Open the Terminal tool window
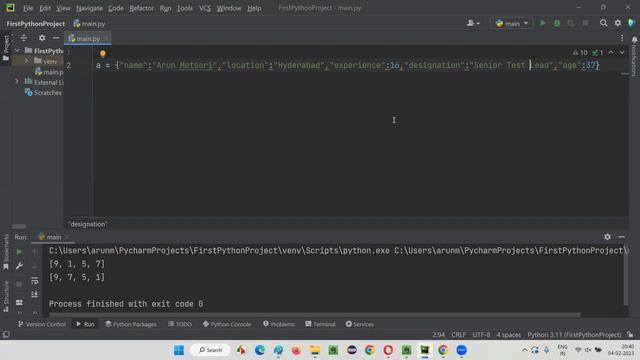The width and height of the screenshot is (640, 360). tap(320, 324)
